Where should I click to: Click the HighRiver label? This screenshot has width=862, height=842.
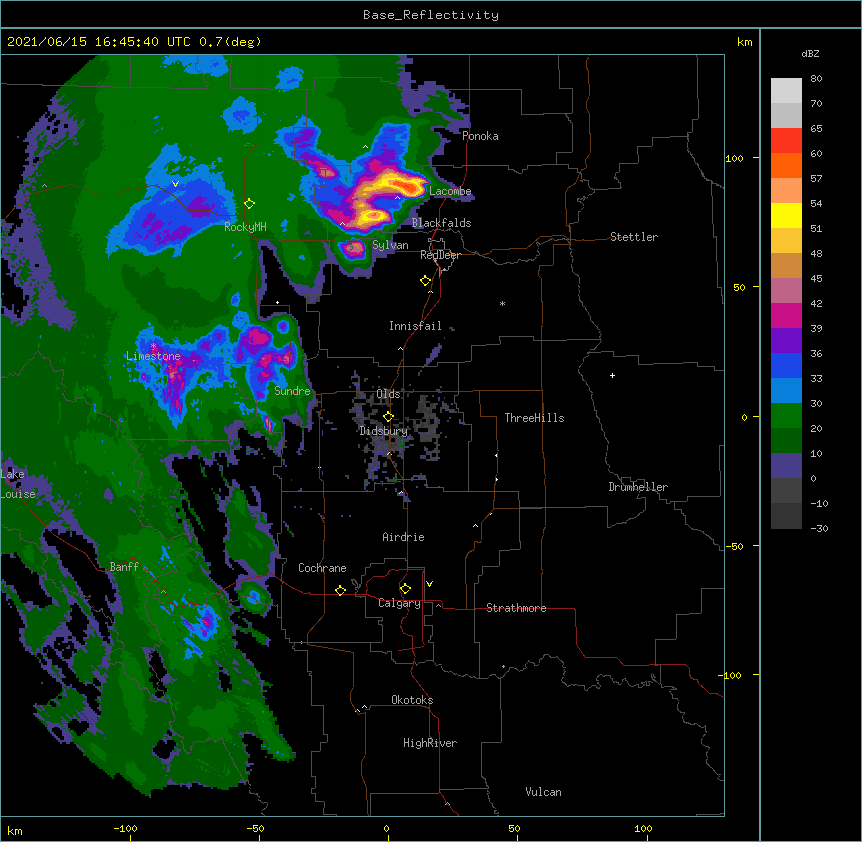click(x=430, y=743)
